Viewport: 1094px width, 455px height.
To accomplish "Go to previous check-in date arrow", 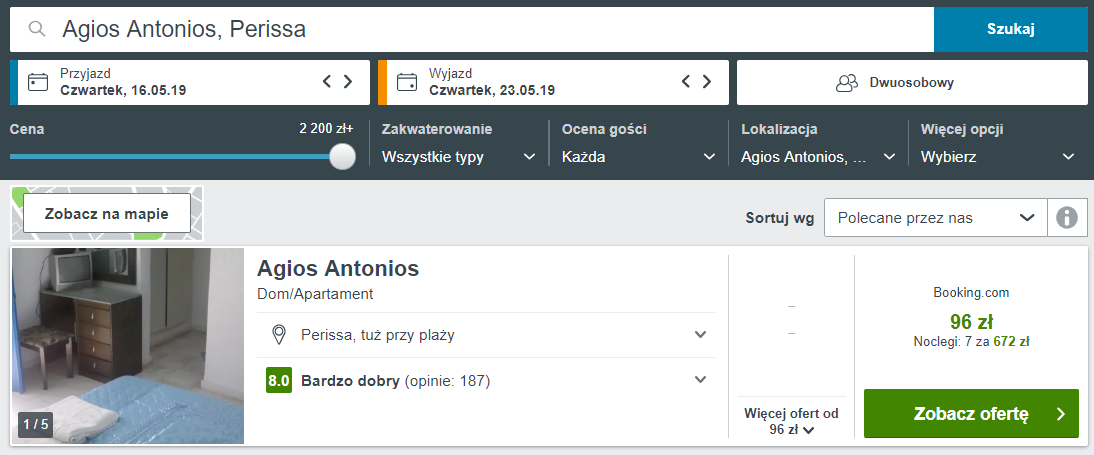I will pyautogui.click(x=326, y=82).
